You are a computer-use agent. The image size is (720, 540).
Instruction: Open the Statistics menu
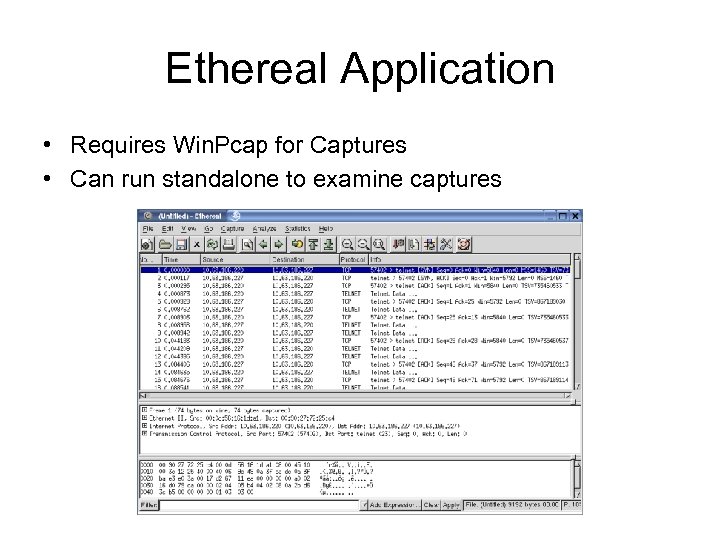click(x=298, y=228)
